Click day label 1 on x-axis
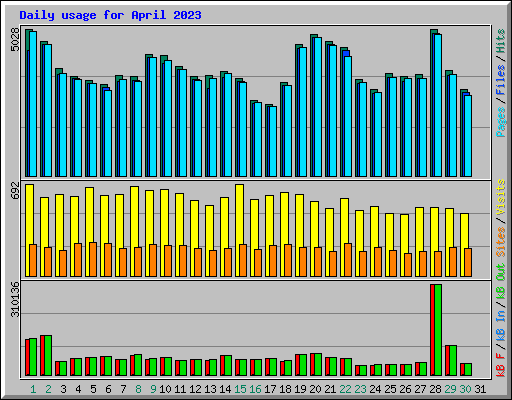Screen dimensions: 512x400 click(x=33, y=389)
